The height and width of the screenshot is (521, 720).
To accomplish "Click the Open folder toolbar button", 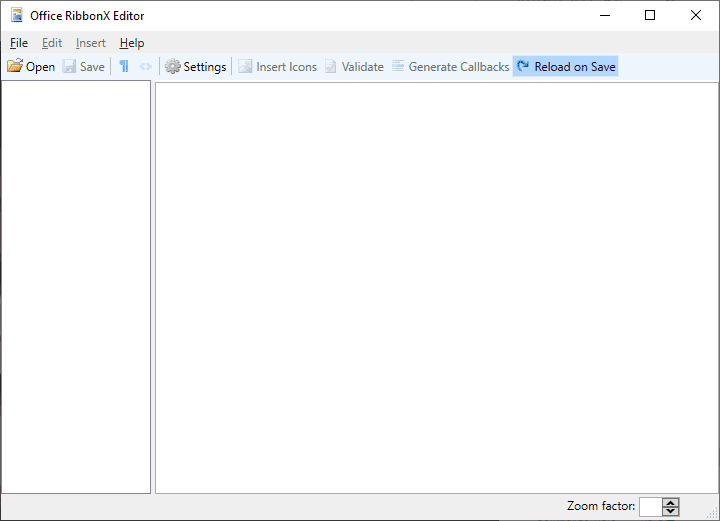I will (31, 67).
